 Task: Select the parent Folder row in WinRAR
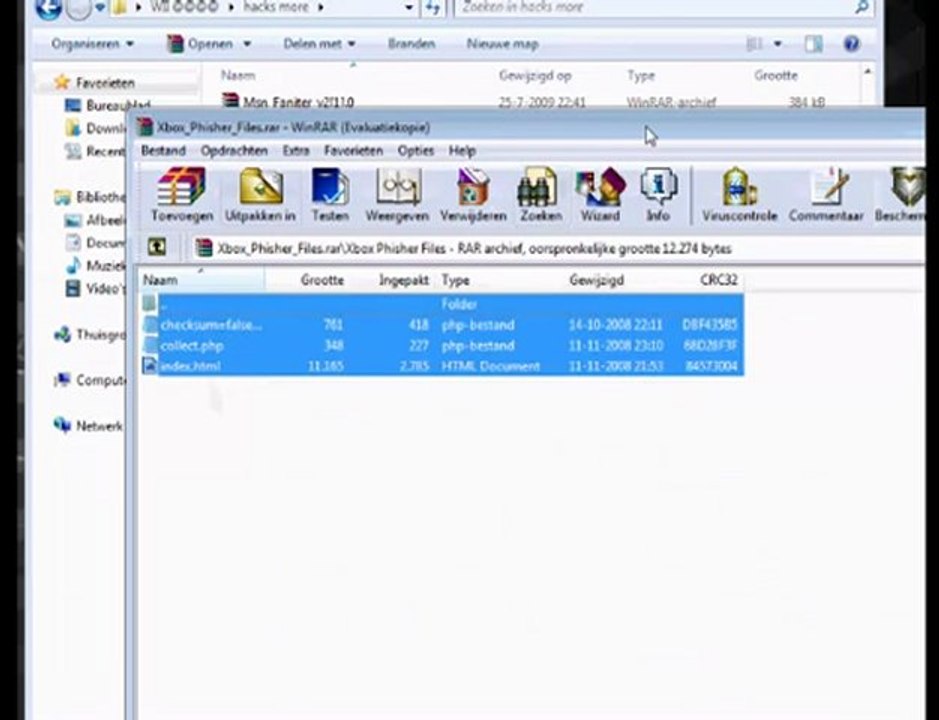click(442, 304)
